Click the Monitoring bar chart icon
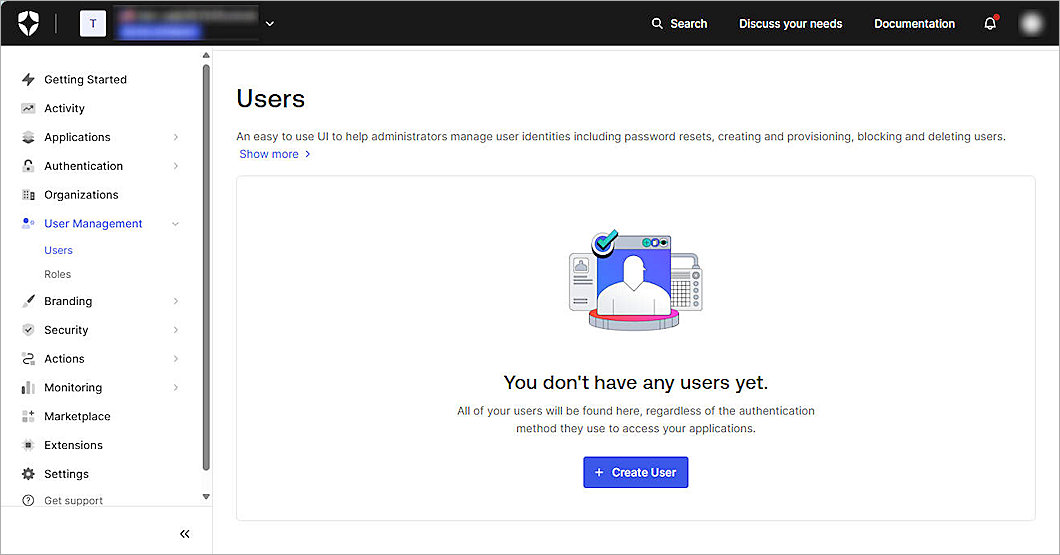 coord(28,387)
